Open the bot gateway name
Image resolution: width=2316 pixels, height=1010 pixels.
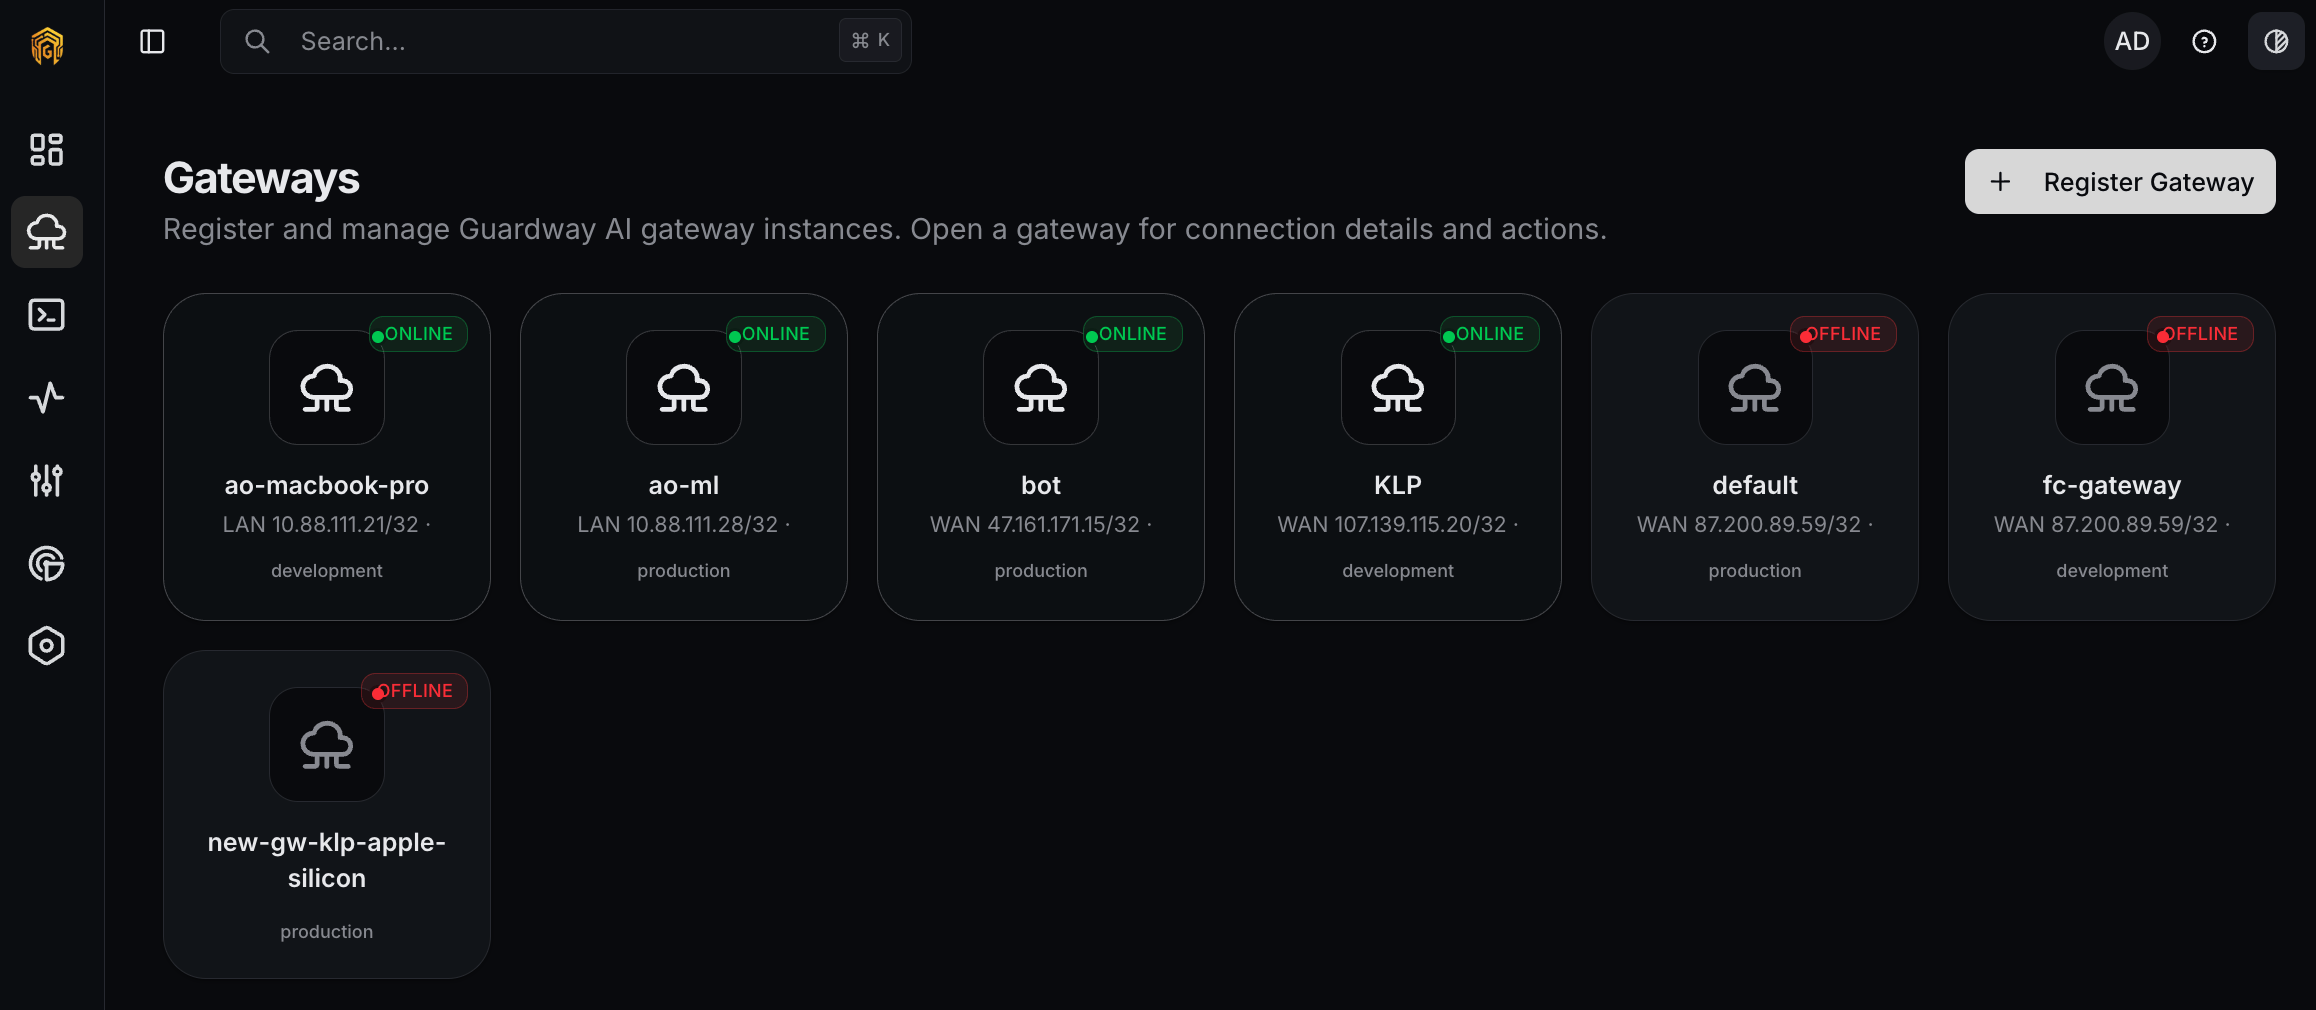[x=1041, y=486]
